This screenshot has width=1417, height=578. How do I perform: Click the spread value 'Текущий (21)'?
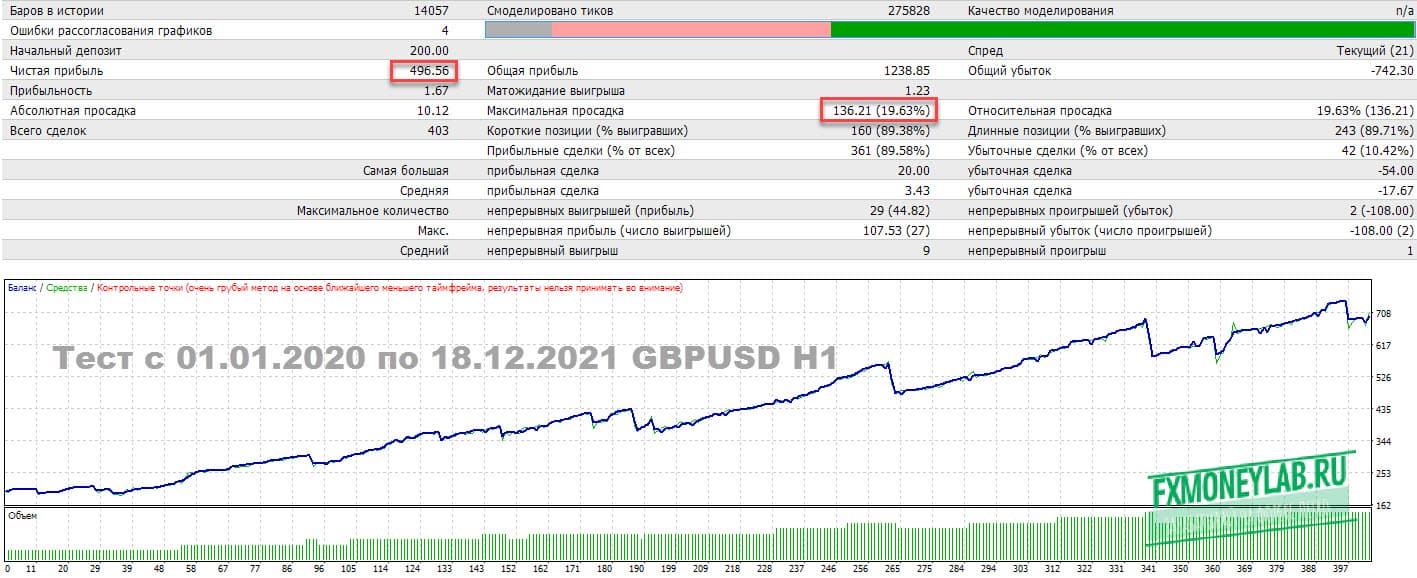click(x=1375, y=51)
